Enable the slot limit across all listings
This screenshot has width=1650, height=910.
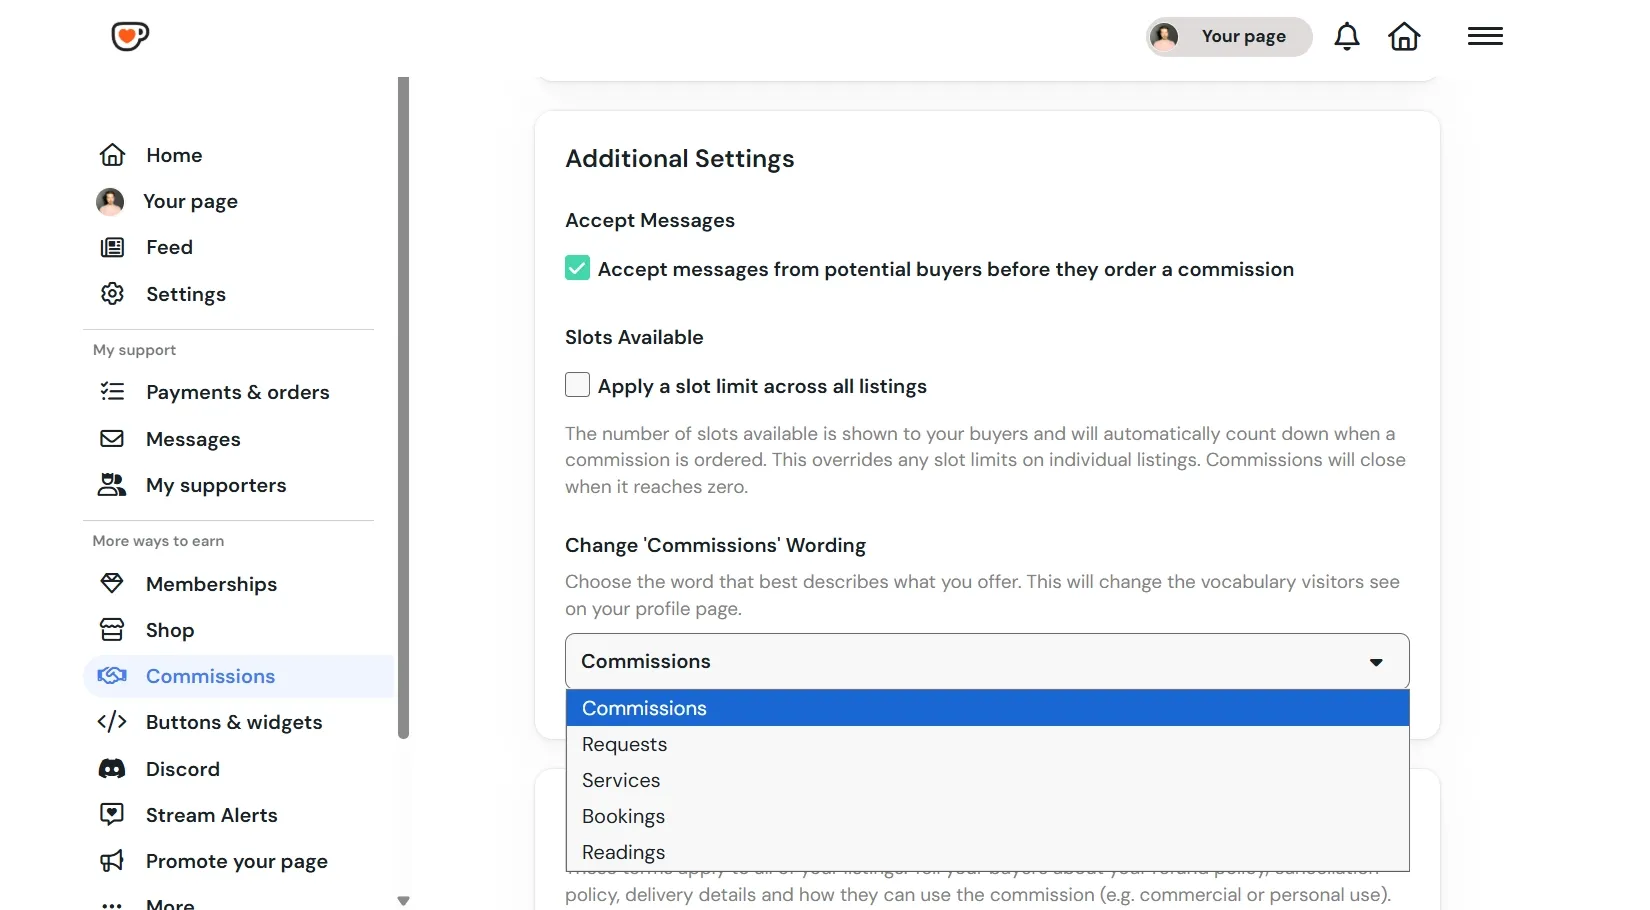577,385
